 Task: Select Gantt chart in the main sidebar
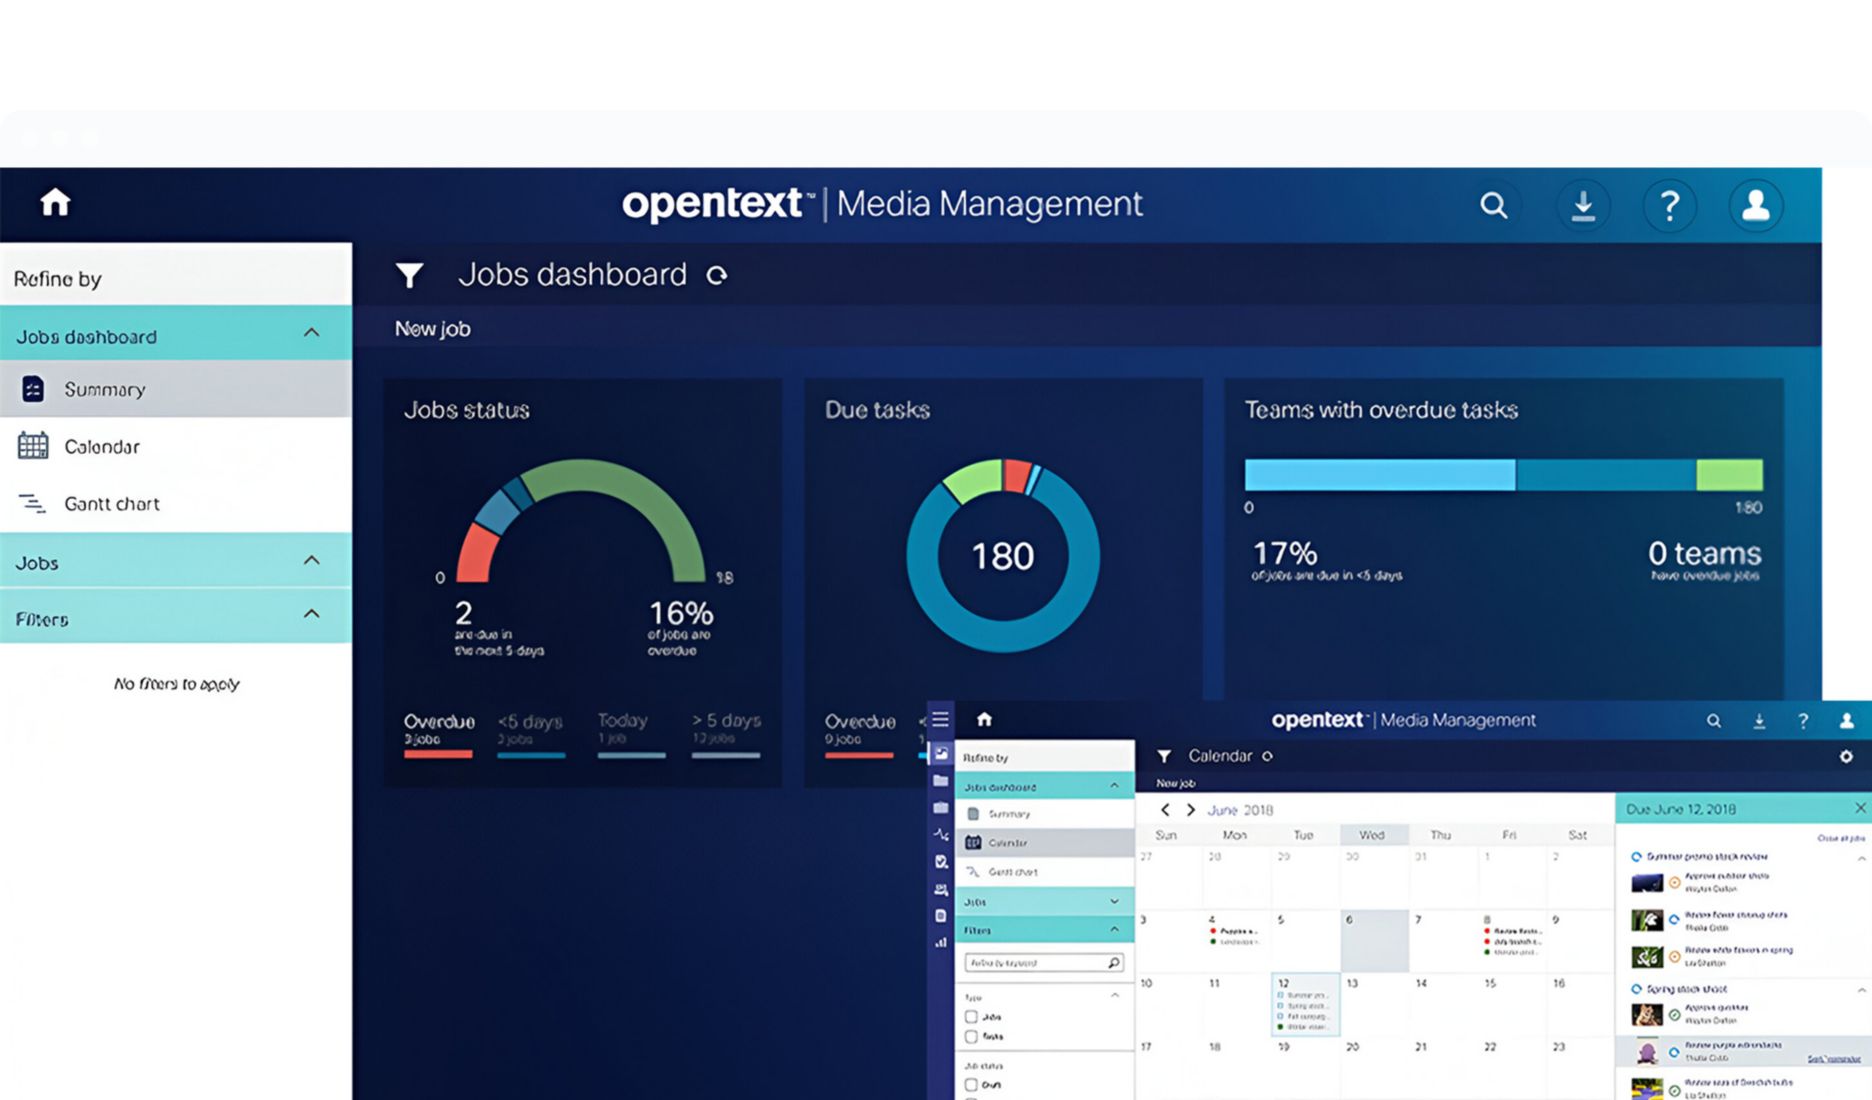pyautogui.click(x=111, y=504)
